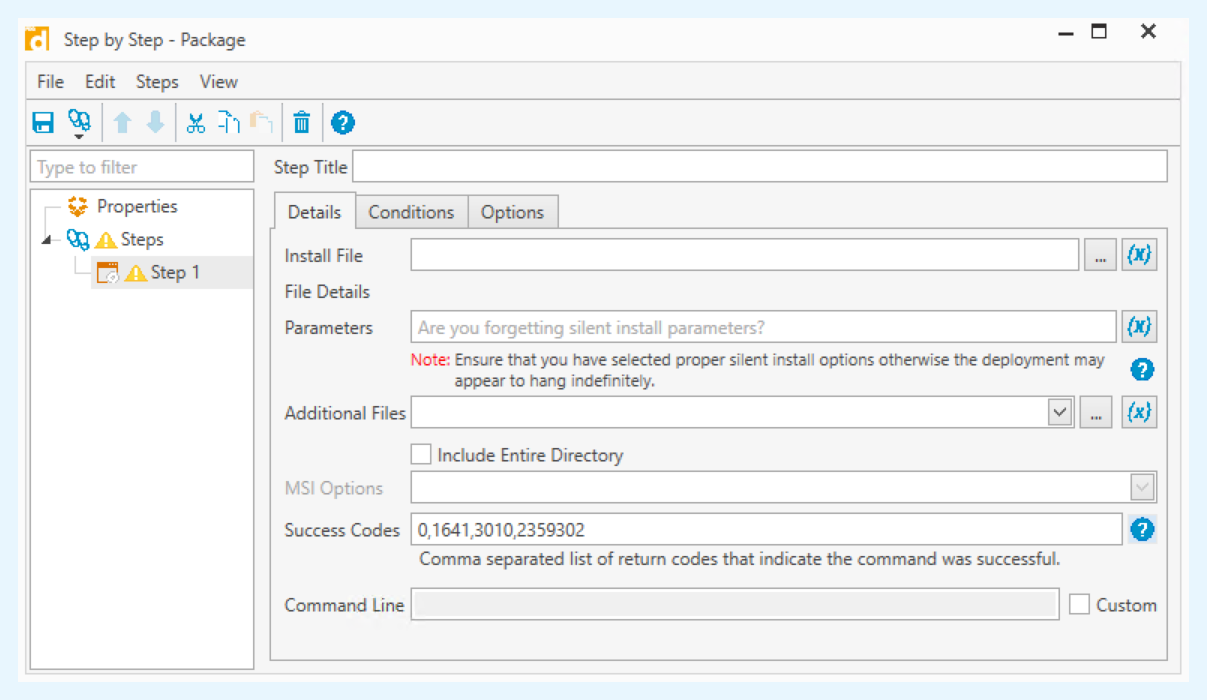Open help for silent install parameters note
This screenshot has height=700, width=1207.
[1142, 370]
